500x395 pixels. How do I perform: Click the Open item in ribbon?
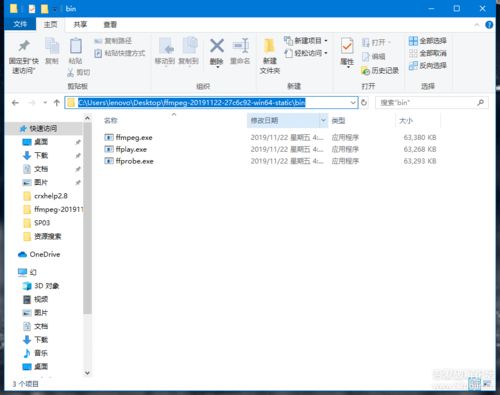click(376, 43)
